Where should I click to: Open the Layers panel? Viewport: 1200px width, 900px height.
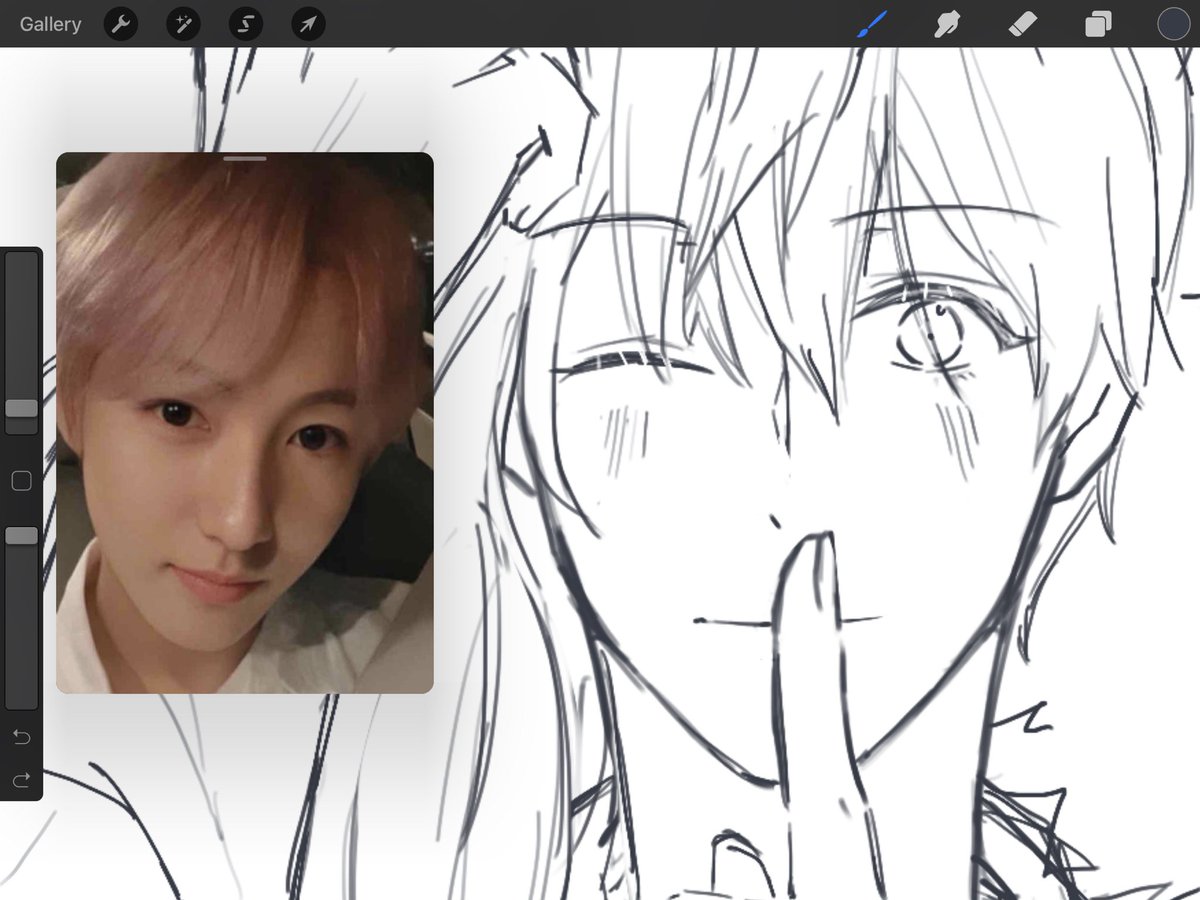pyautogui.click(x=1098, y=24)
